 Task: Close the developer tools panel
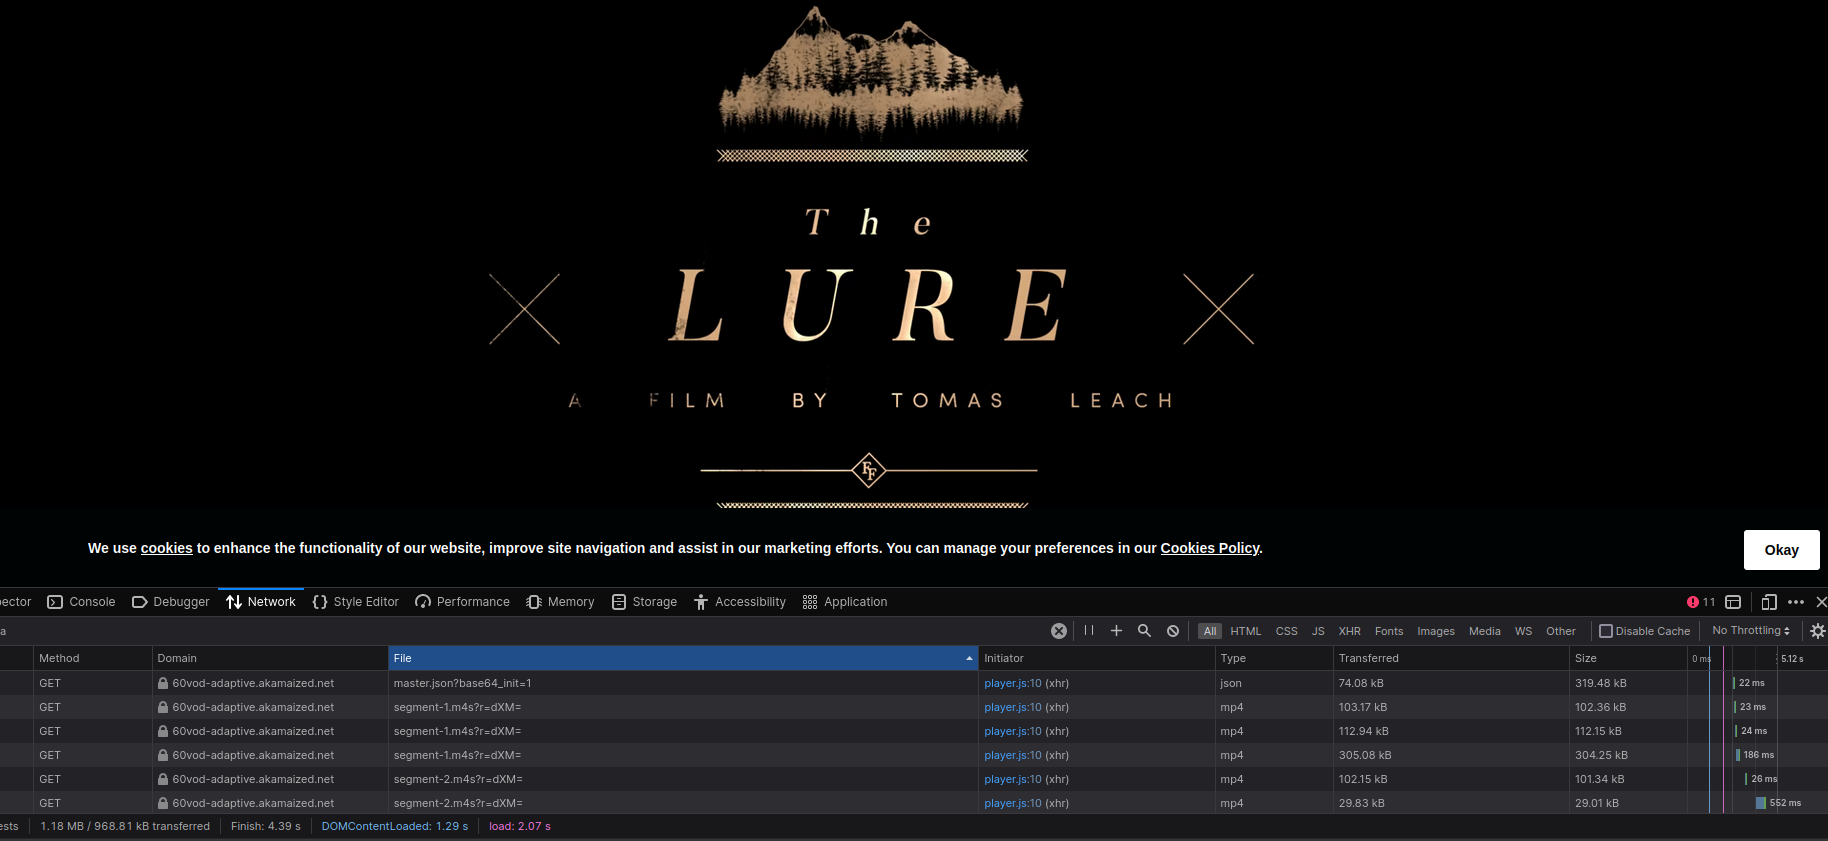click(x=1821, y=602)
